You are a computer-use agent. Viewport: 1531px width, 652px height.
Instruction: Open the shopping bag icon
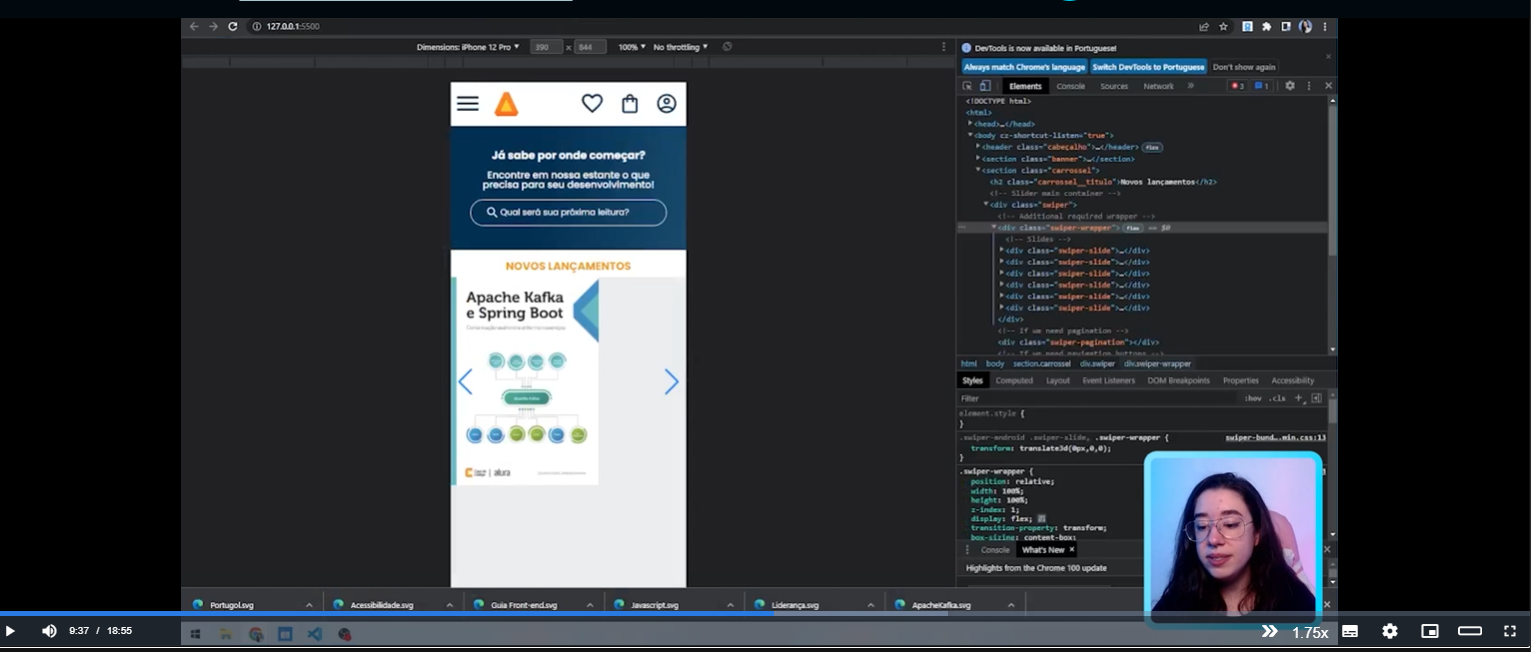pos(630,103)
